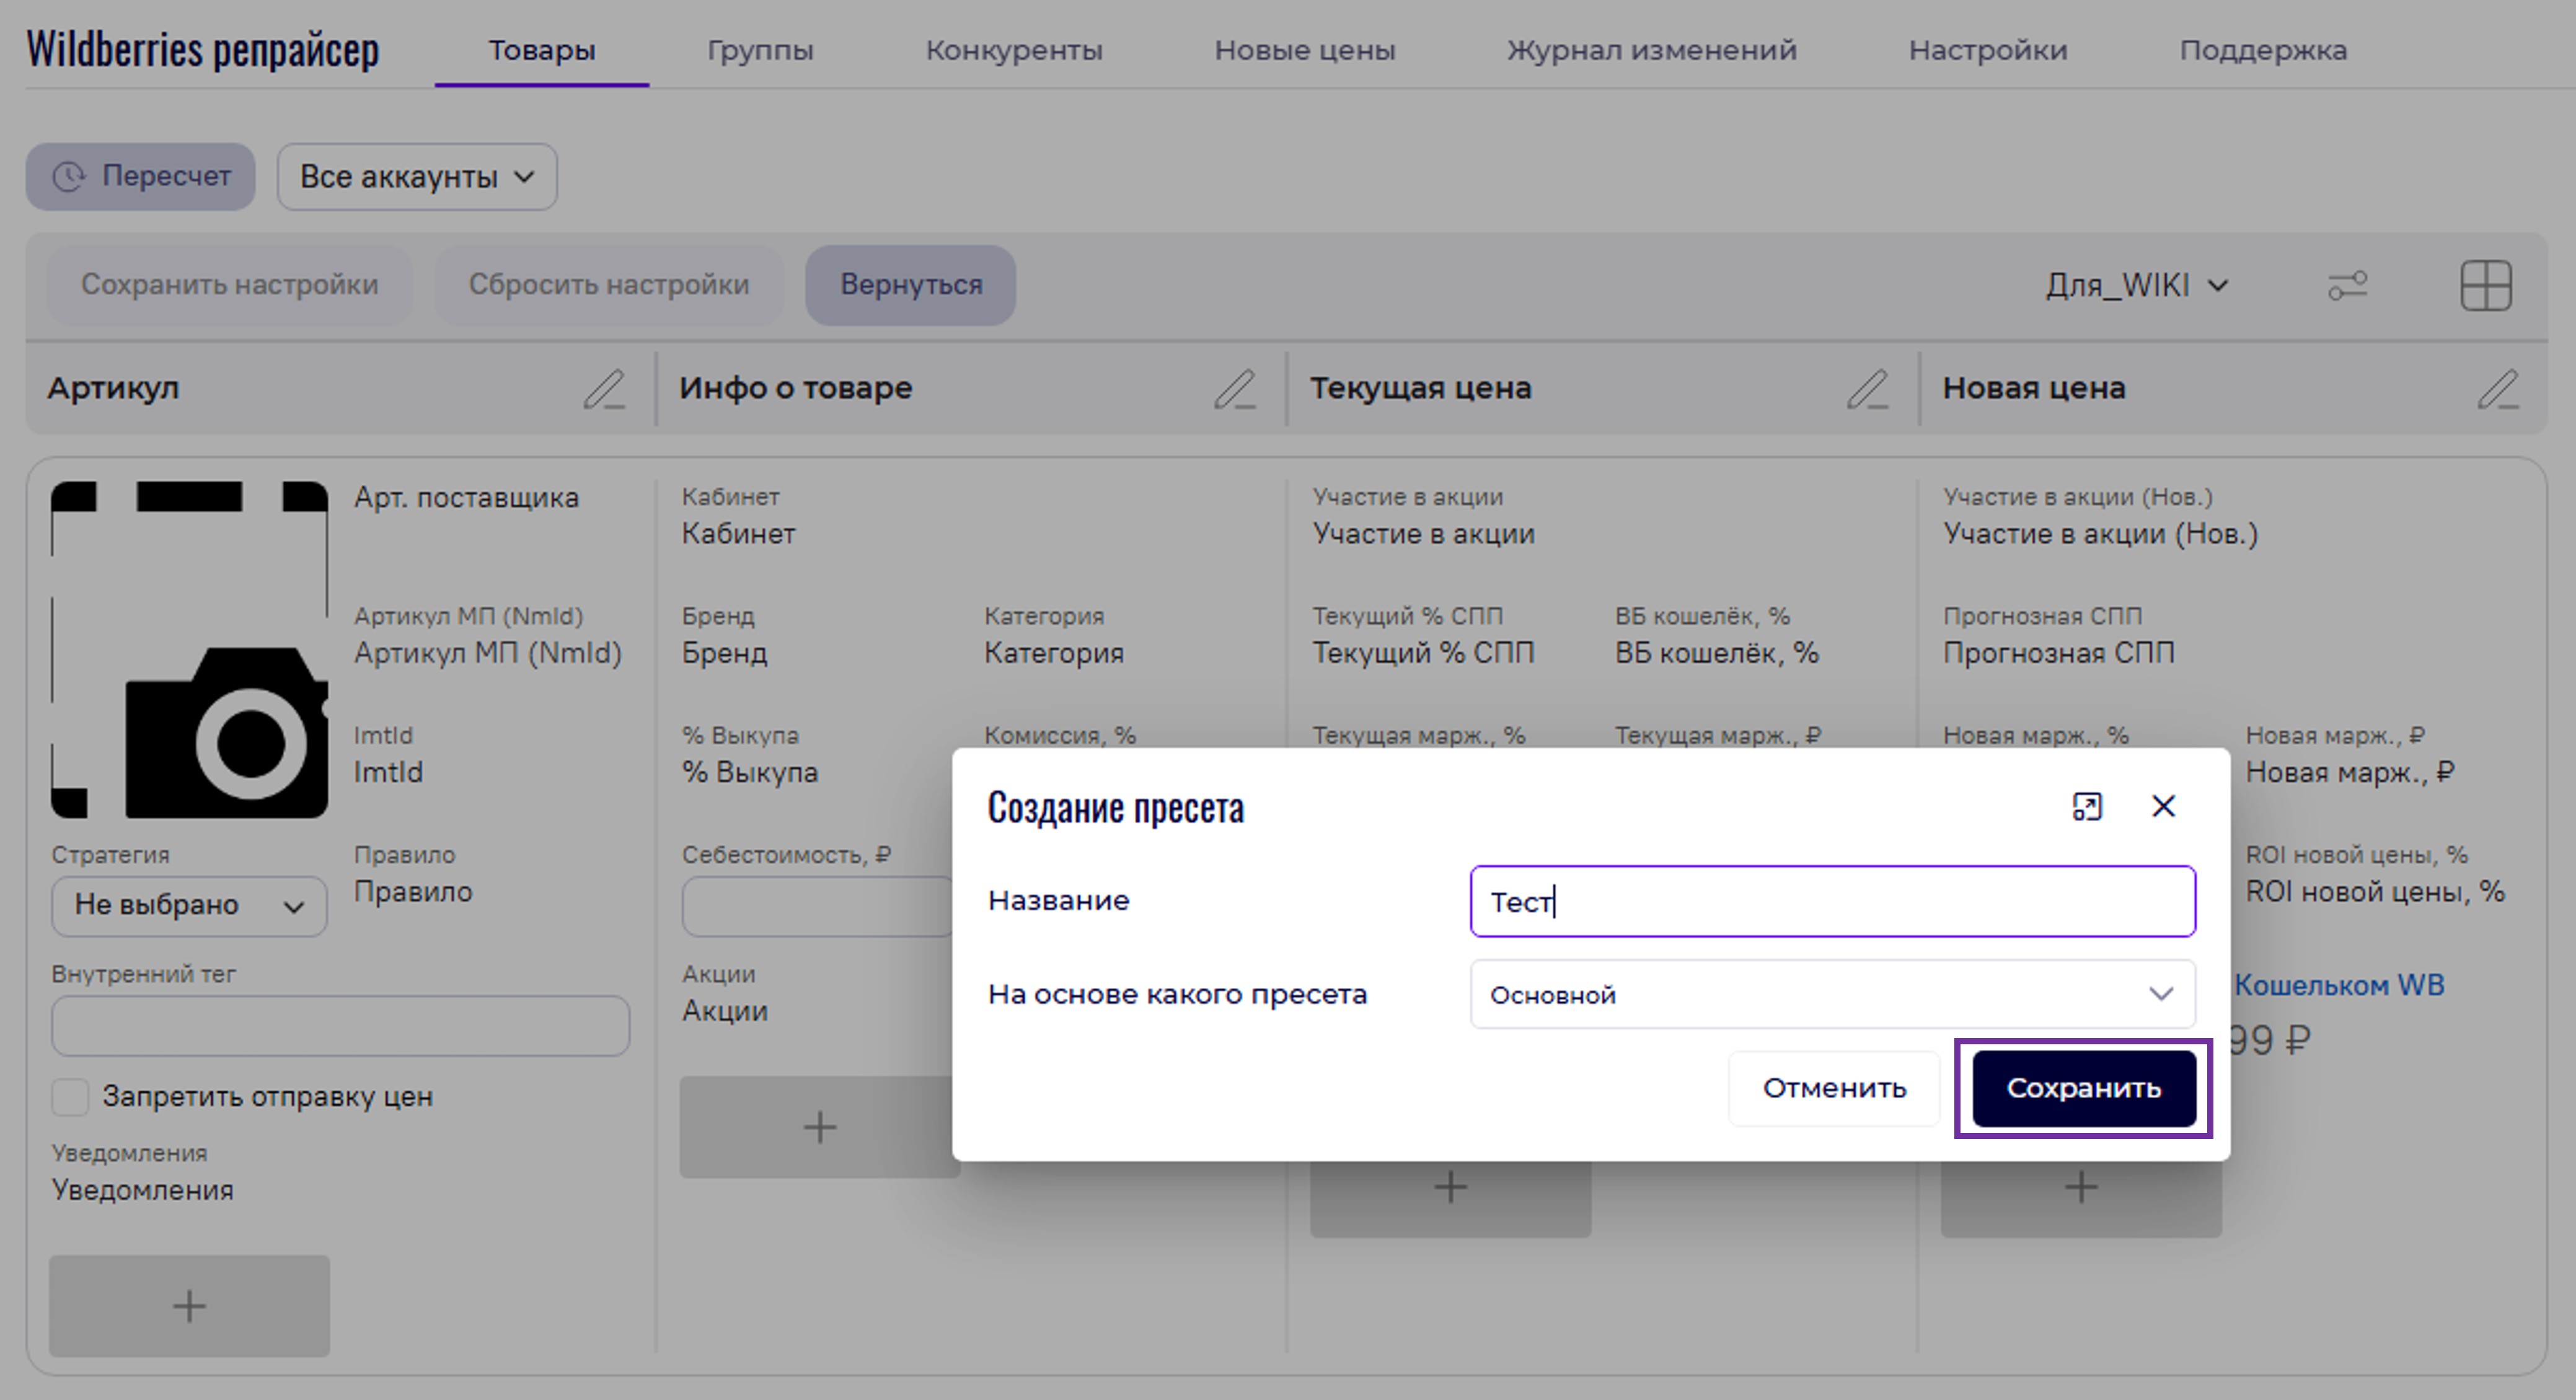
Task: Open the Все аккаунты dropdown
Action: tap(417, 177)
